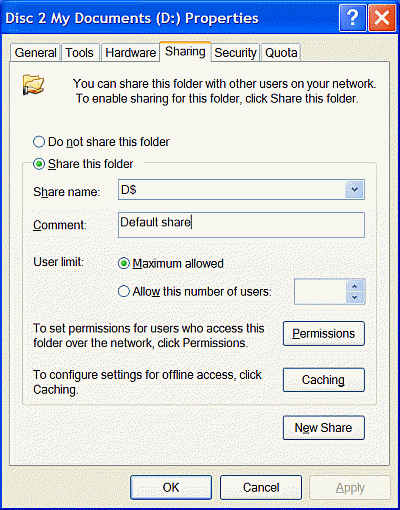
Task: Click the Comment label
Action: [x=60, y=225]
